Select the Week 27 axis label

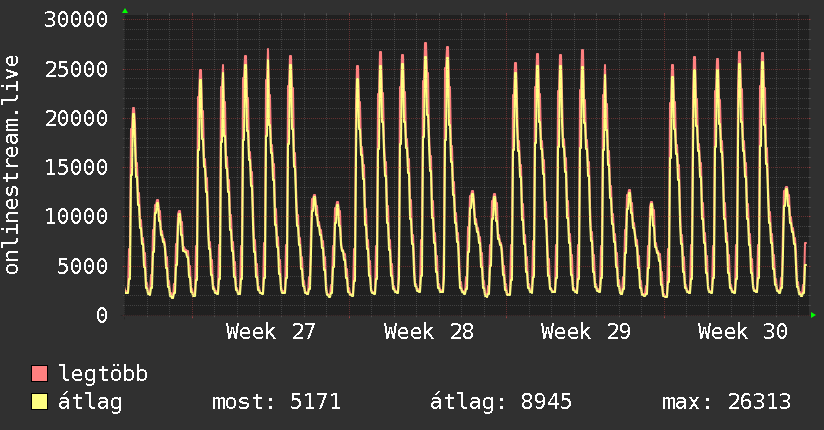271,332
